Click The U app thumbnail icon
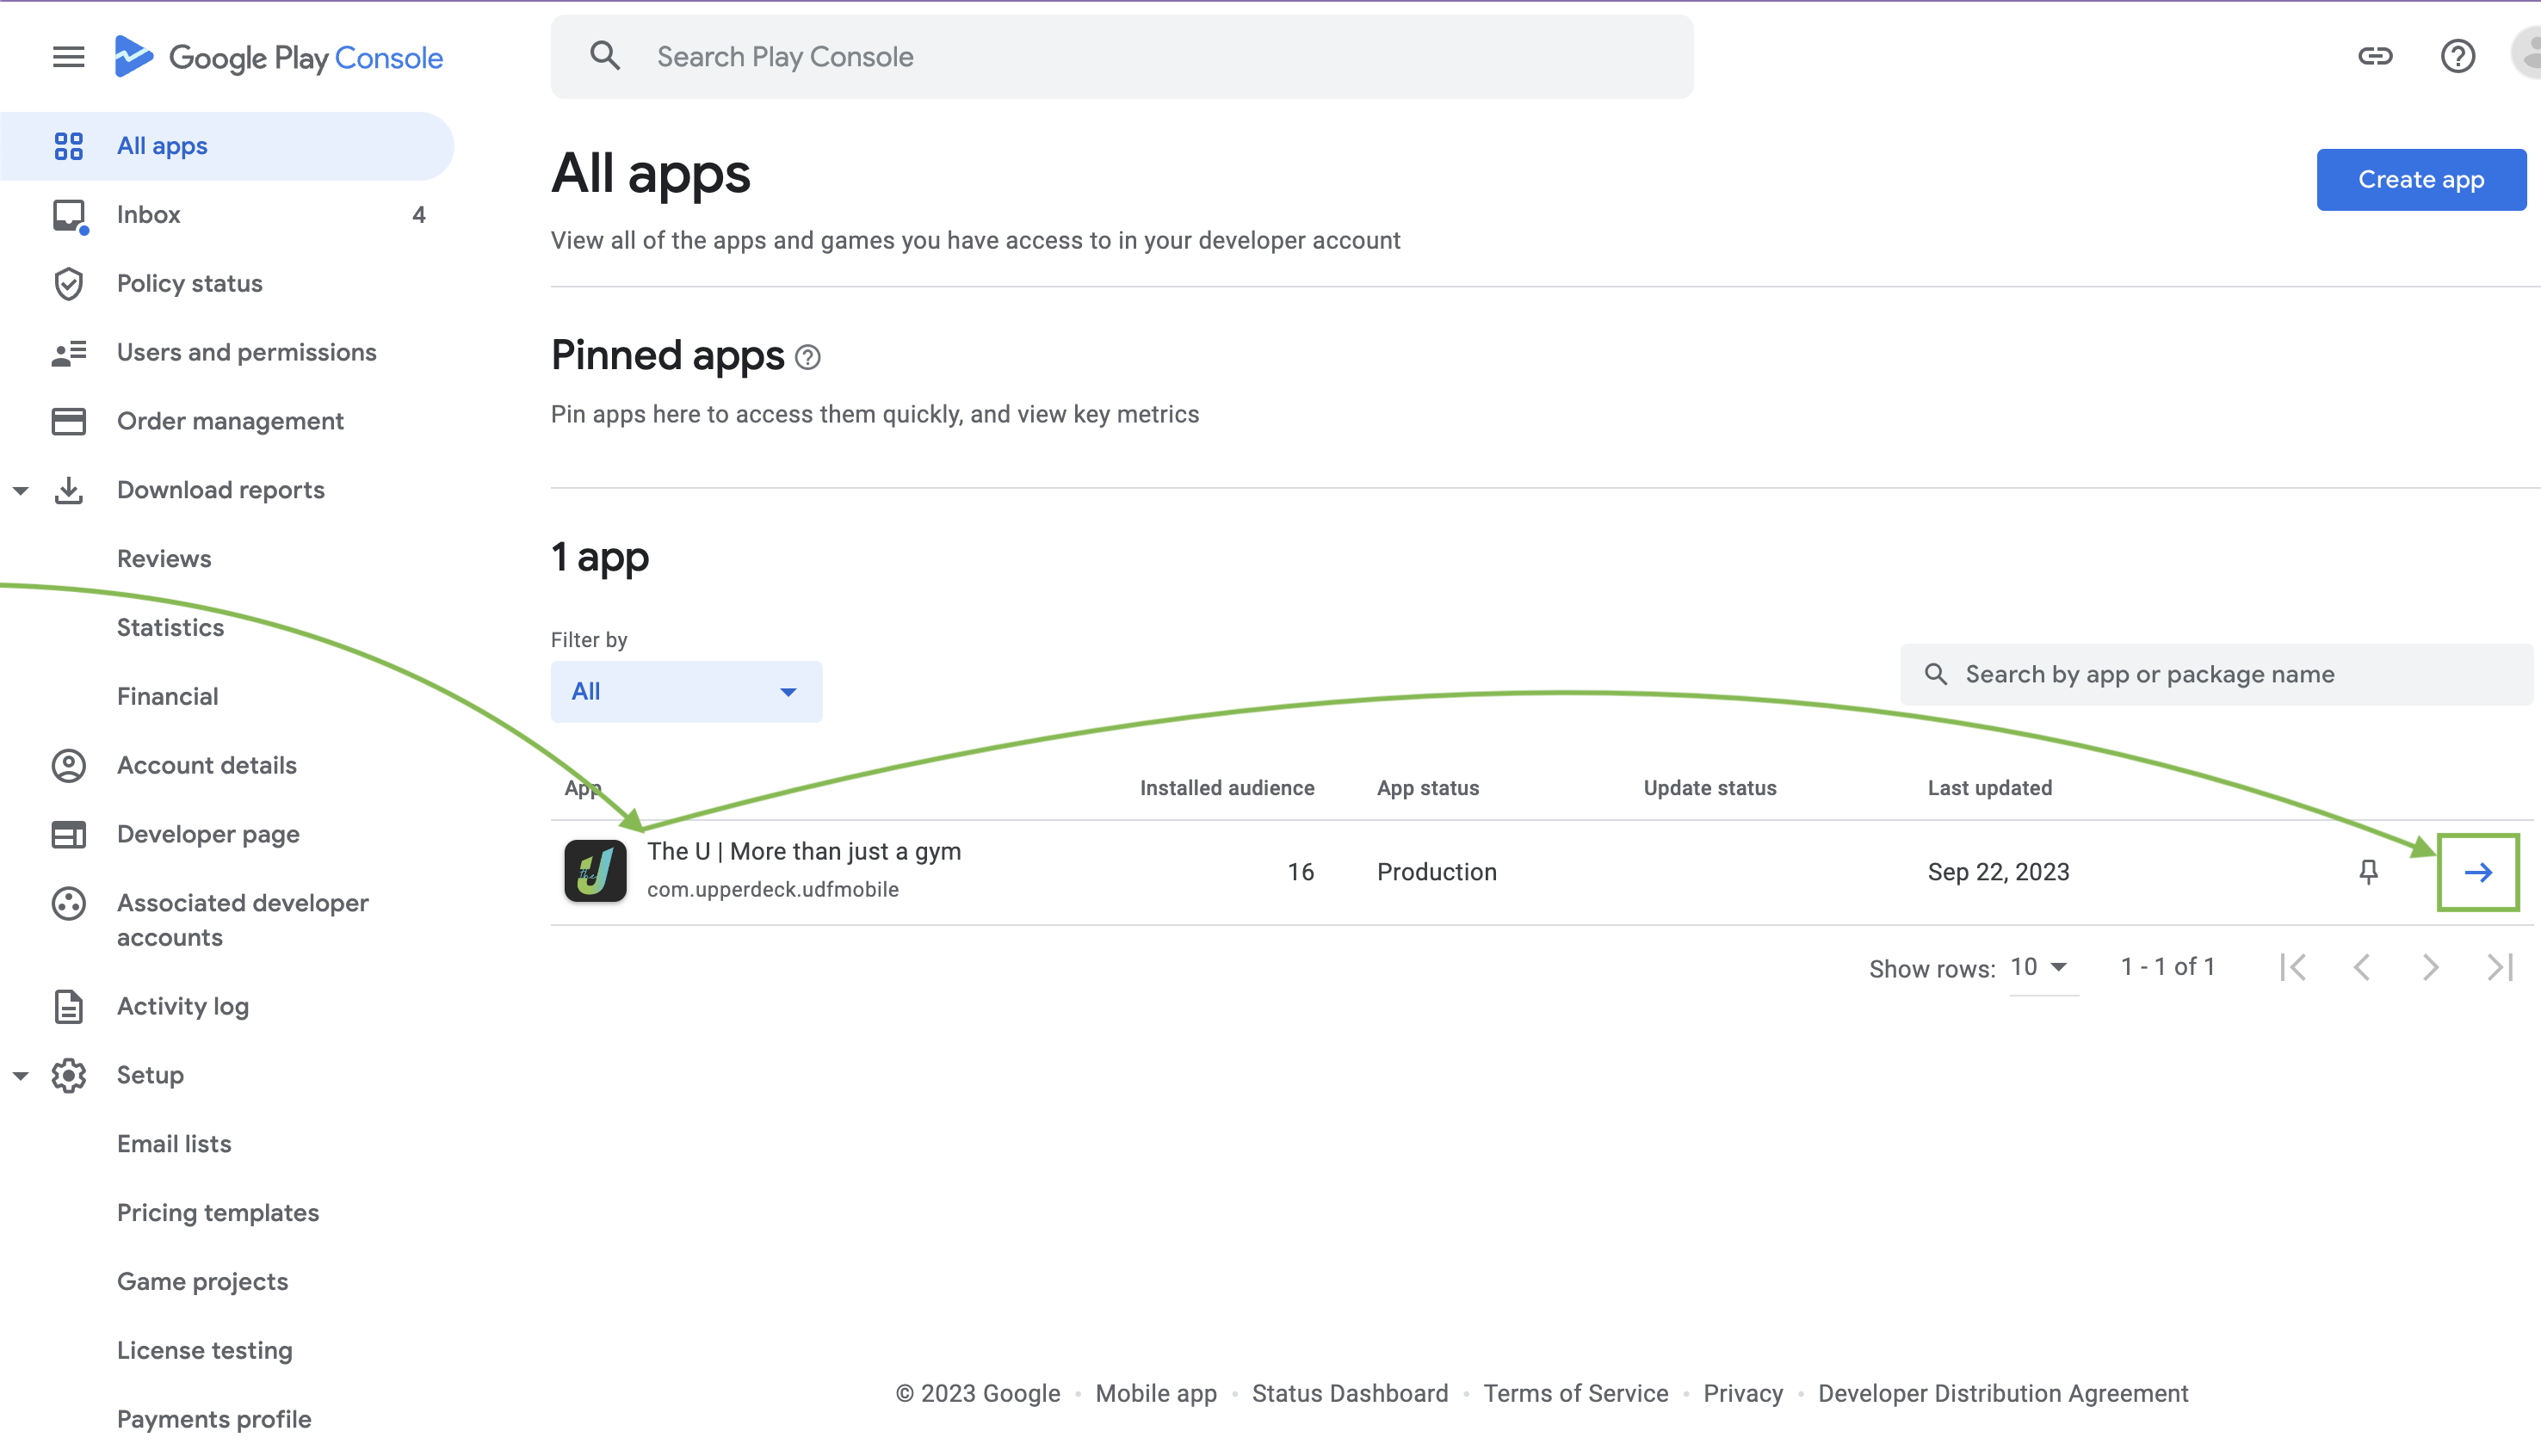The height and width of the screenshot is (1456, 2541). pos(595,871)
